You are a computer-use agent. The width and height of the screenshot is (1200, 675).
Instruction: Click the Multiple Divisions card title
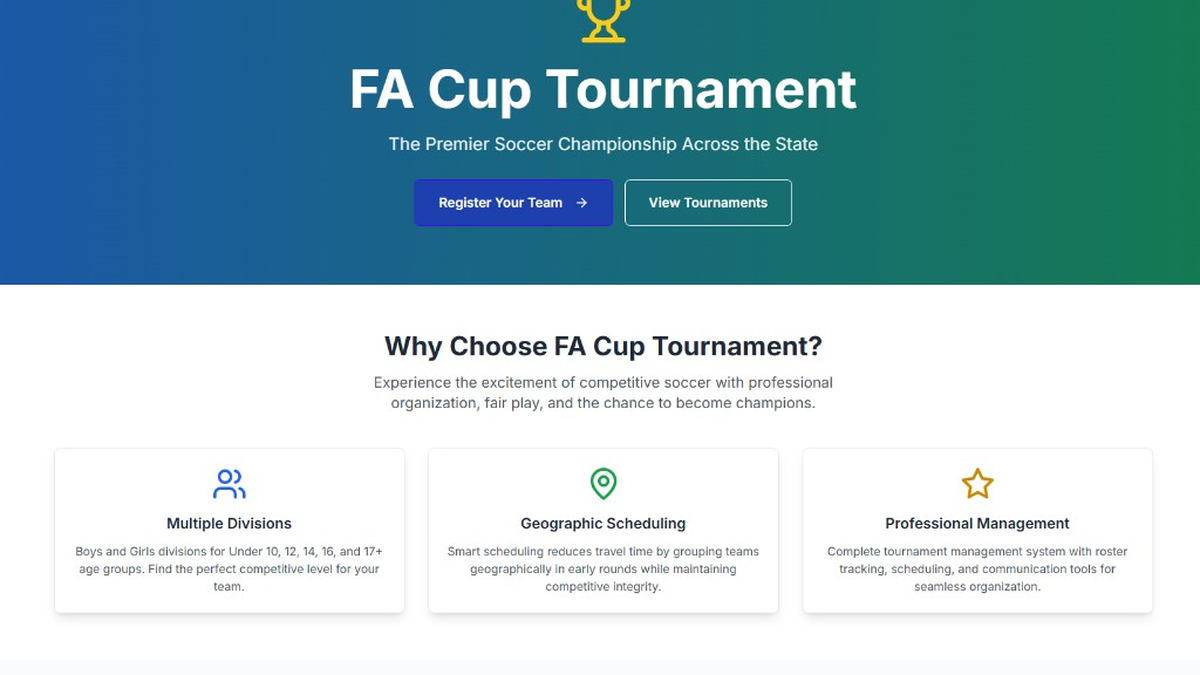click(x=229, y=523)
